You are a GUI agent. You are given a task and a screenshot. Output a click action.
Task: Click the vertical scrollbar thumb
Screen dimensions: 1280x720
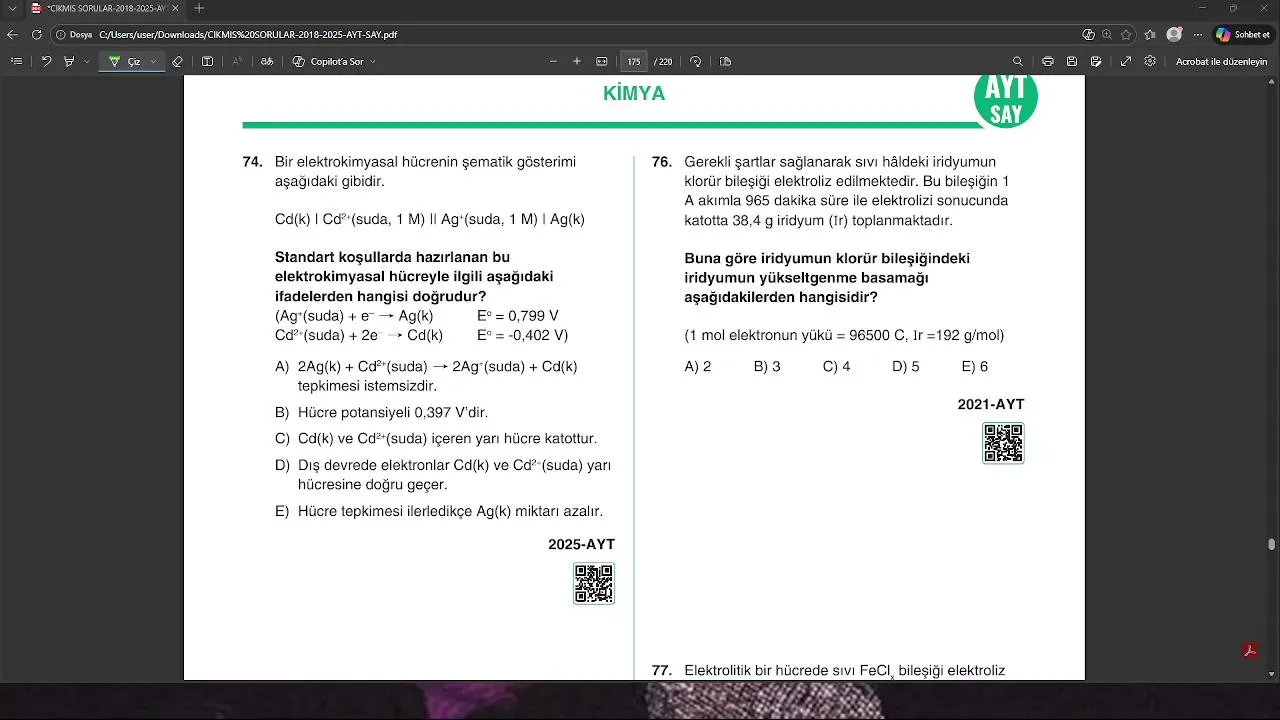(1272, 545)
